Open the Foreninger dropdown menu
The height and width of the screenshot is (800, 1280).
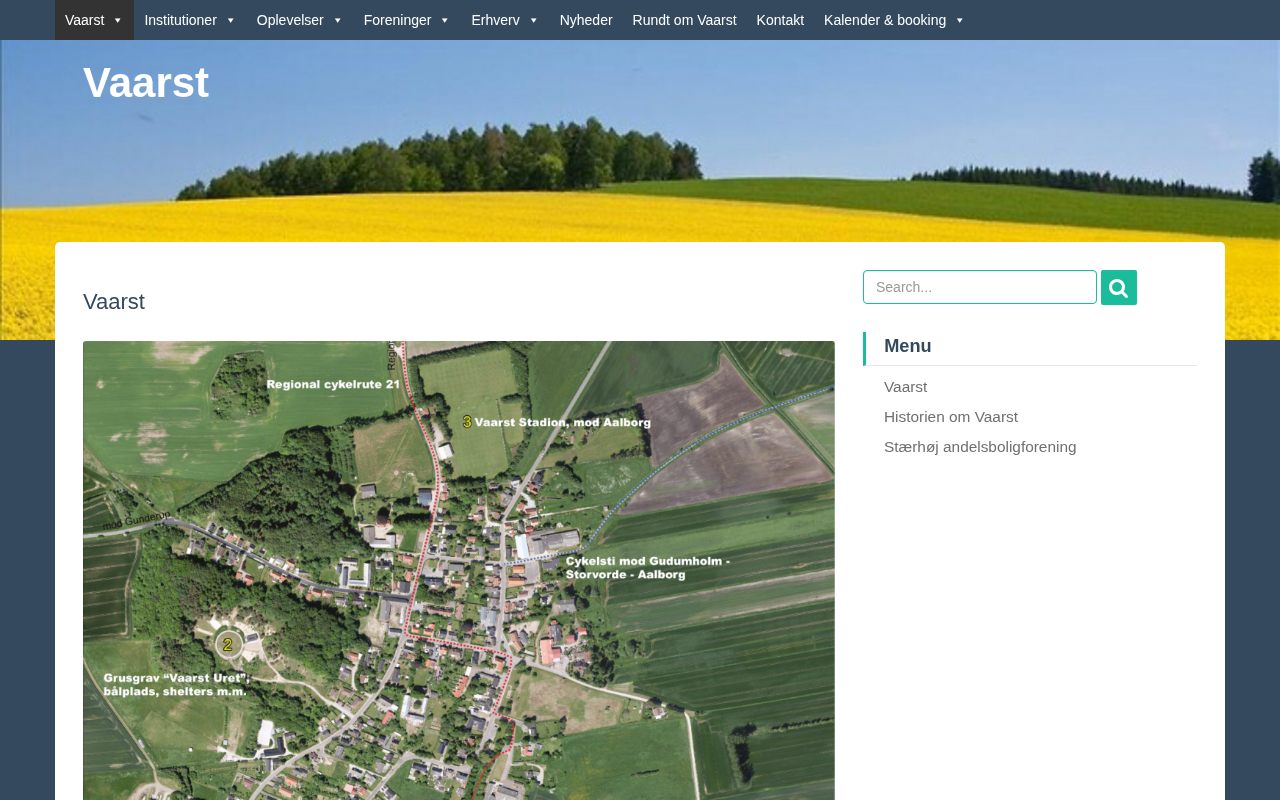pyautogui.click(x=407, y=20)
